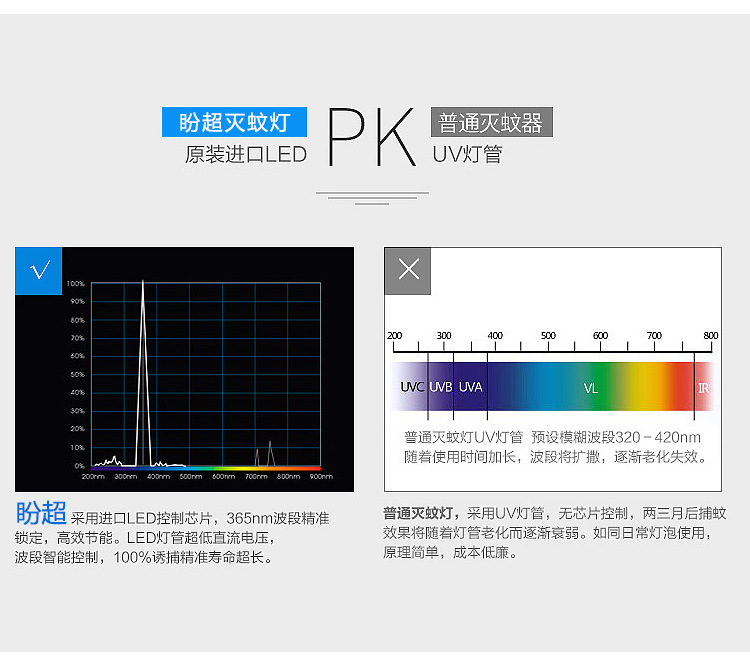The height and width of the screenshot is (660, 750).
Task: Click the large blue 盼超 heading
Action: [x=41, y=513]
